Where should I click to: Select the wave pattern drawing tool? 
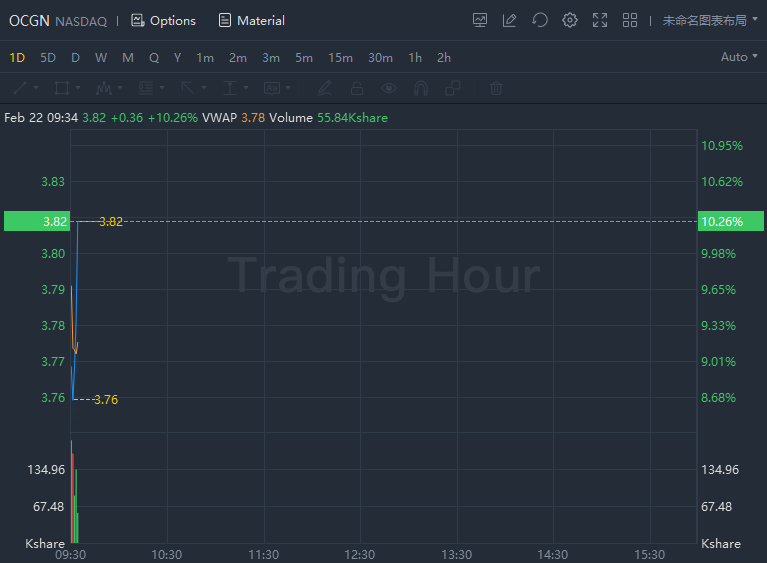tap(104, 88)
